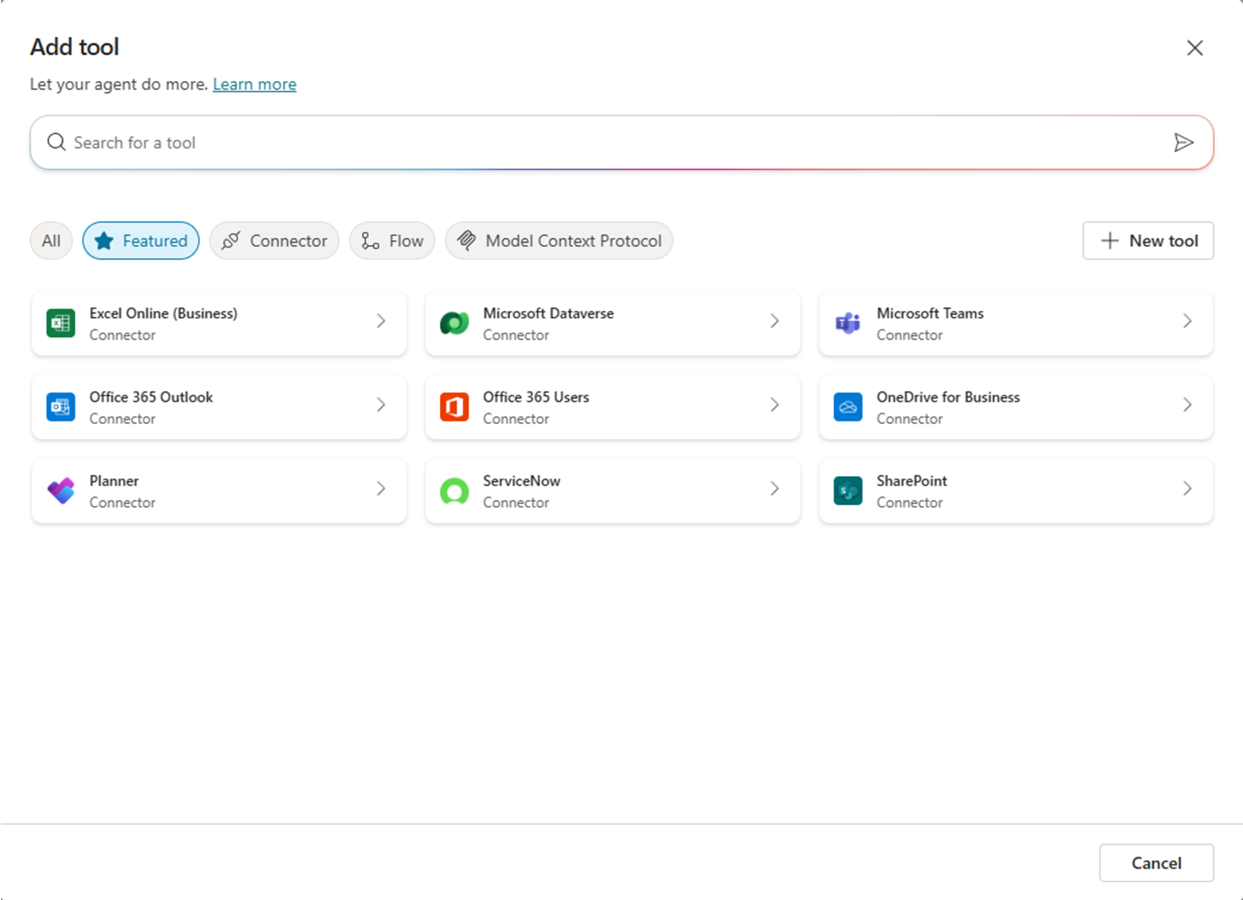1243x900 pixels.
Task: Select the Excel Online (Business) title text
Action: point(164,313)
